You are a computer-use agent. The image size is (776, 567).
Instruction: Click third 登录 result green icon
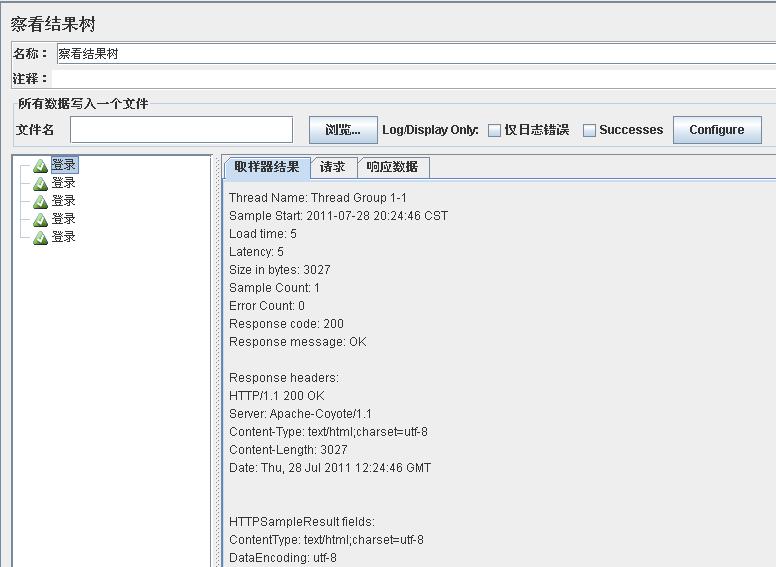pyautogui.click(x=41, y=201)
